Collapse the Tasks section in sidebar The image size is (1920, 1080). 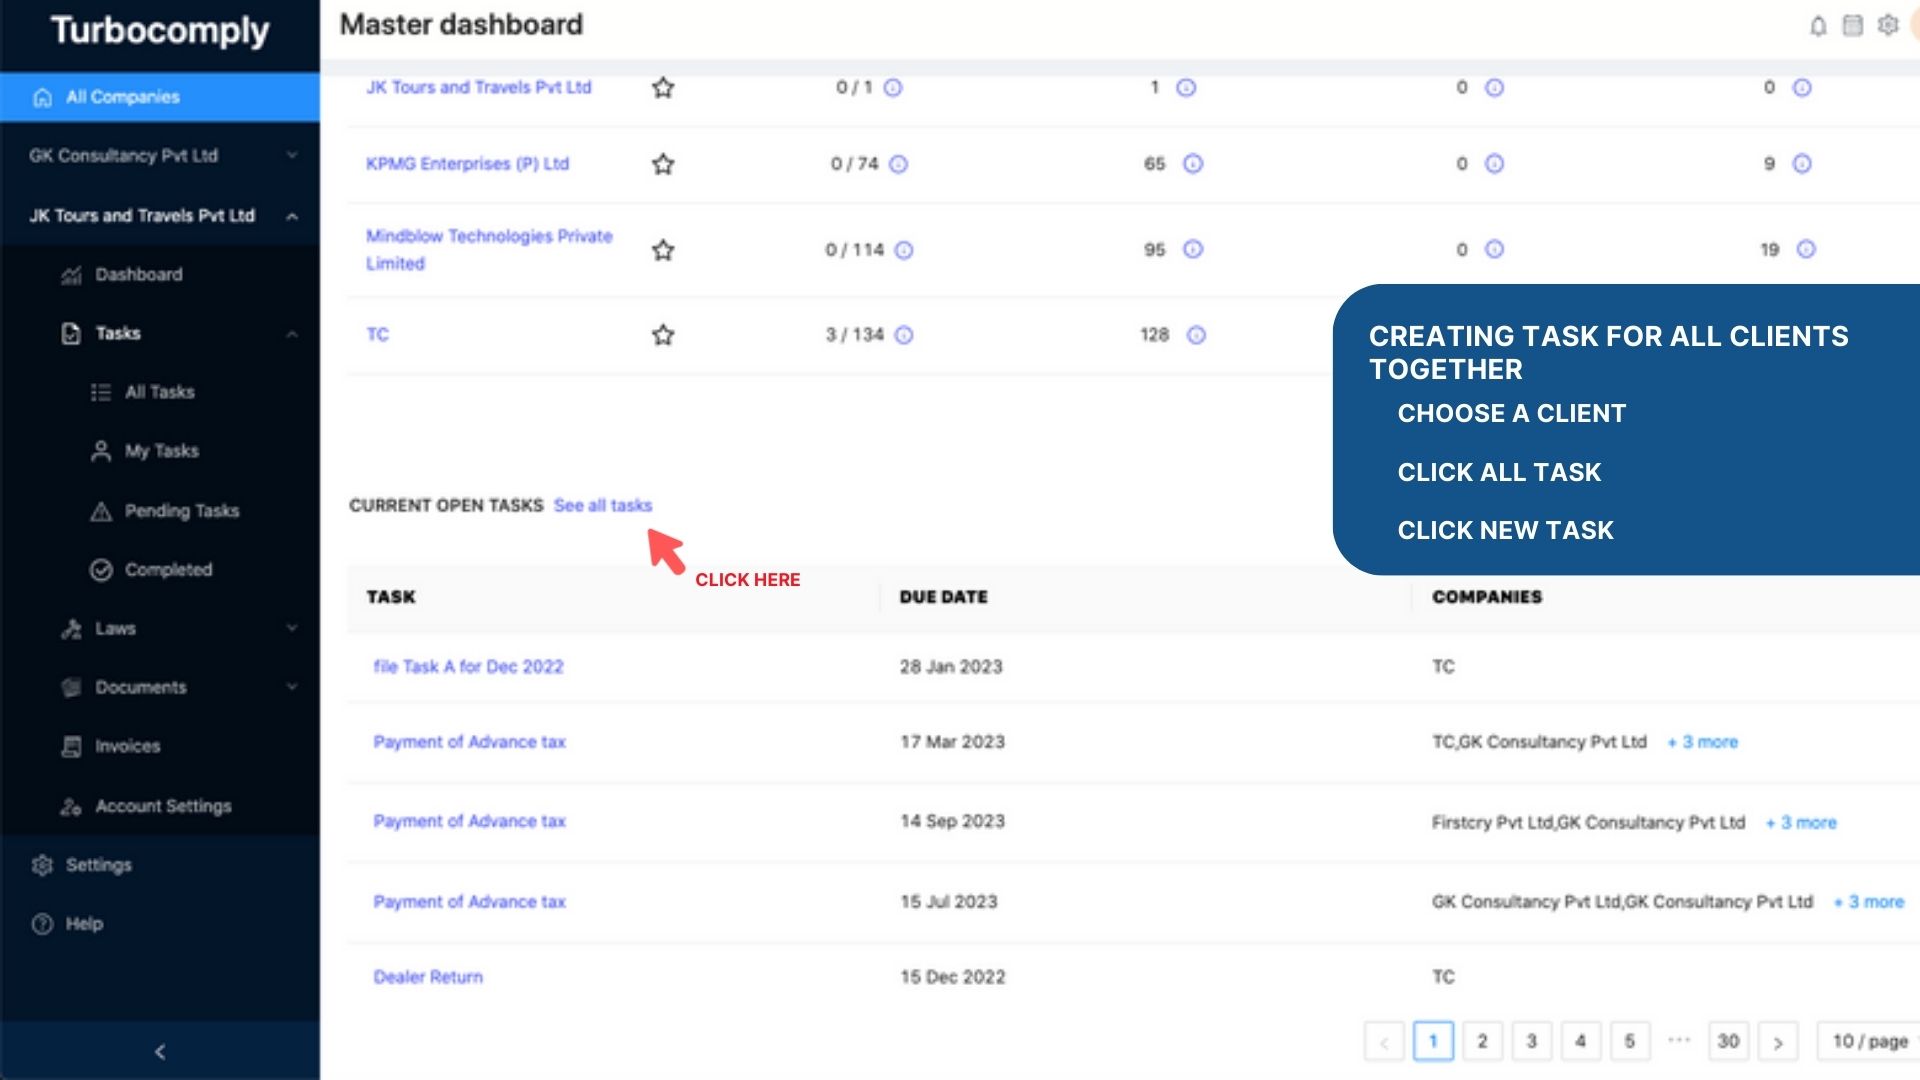pyautogui.click(x=291, y=333)
